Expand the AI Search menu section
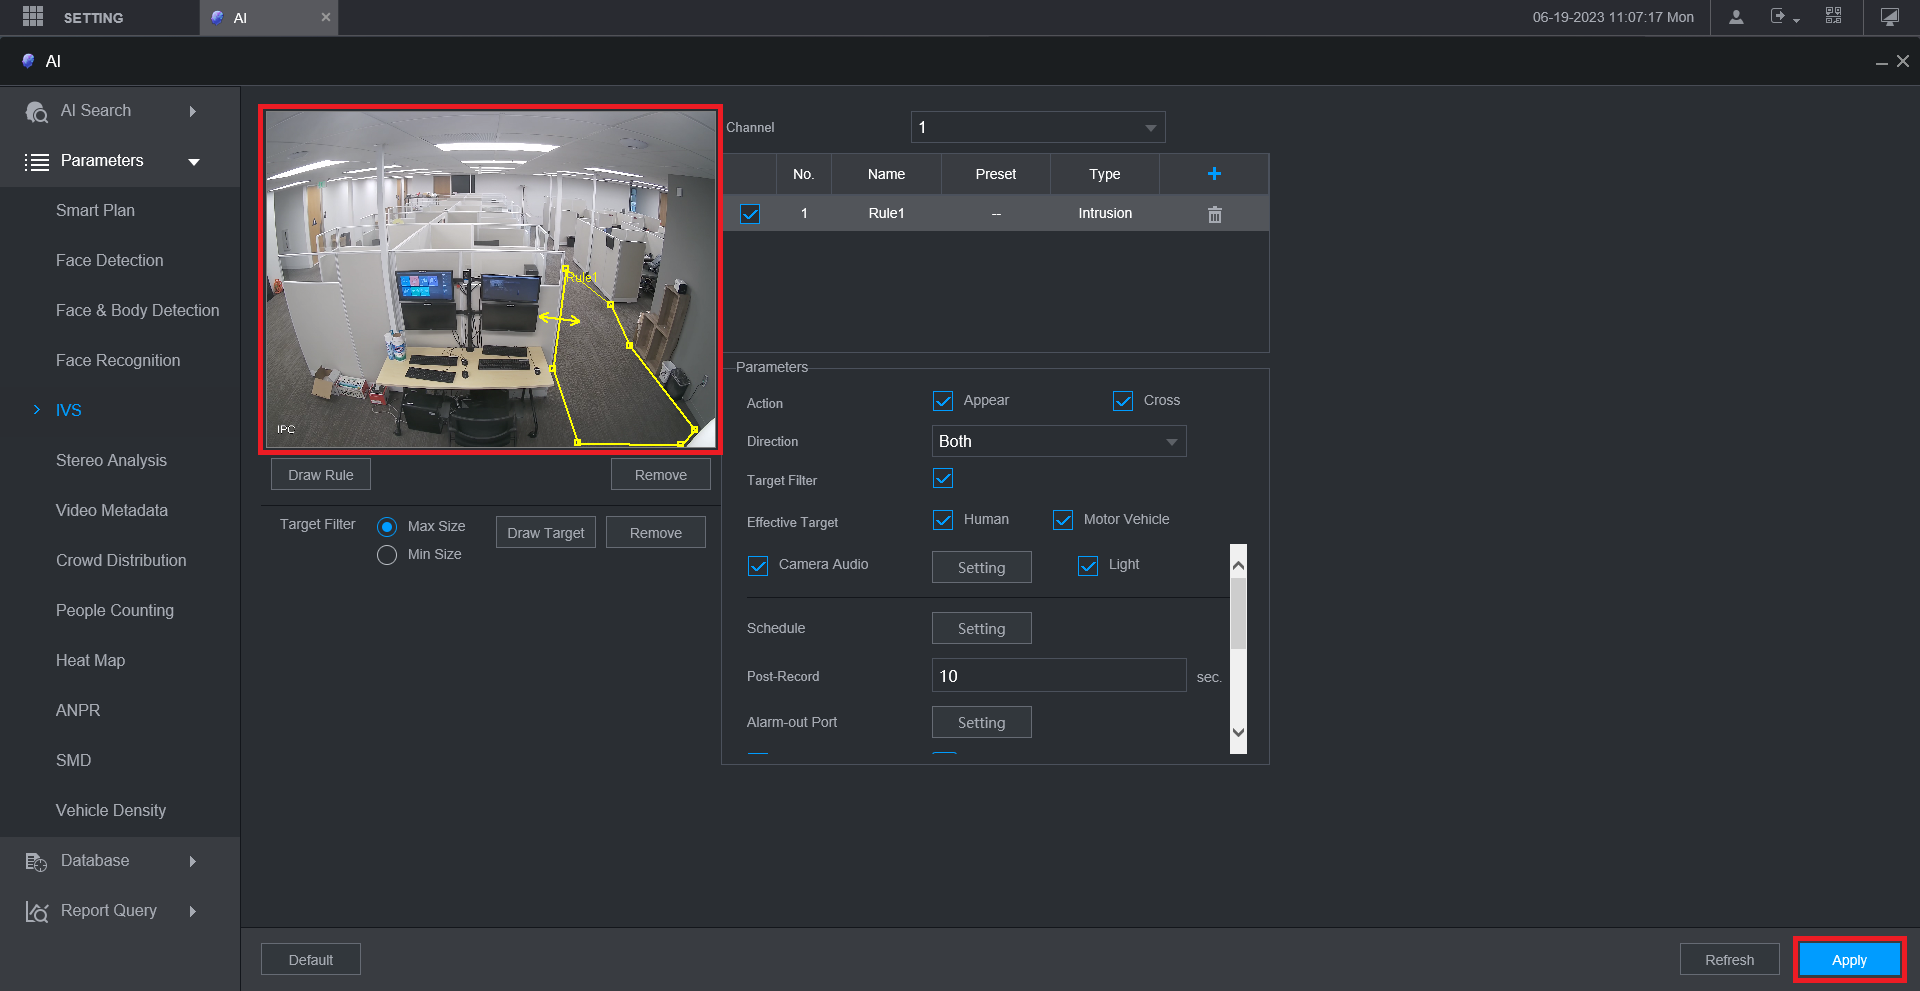This screenshot has width=1920, height=991. click(x=110, y=111)
